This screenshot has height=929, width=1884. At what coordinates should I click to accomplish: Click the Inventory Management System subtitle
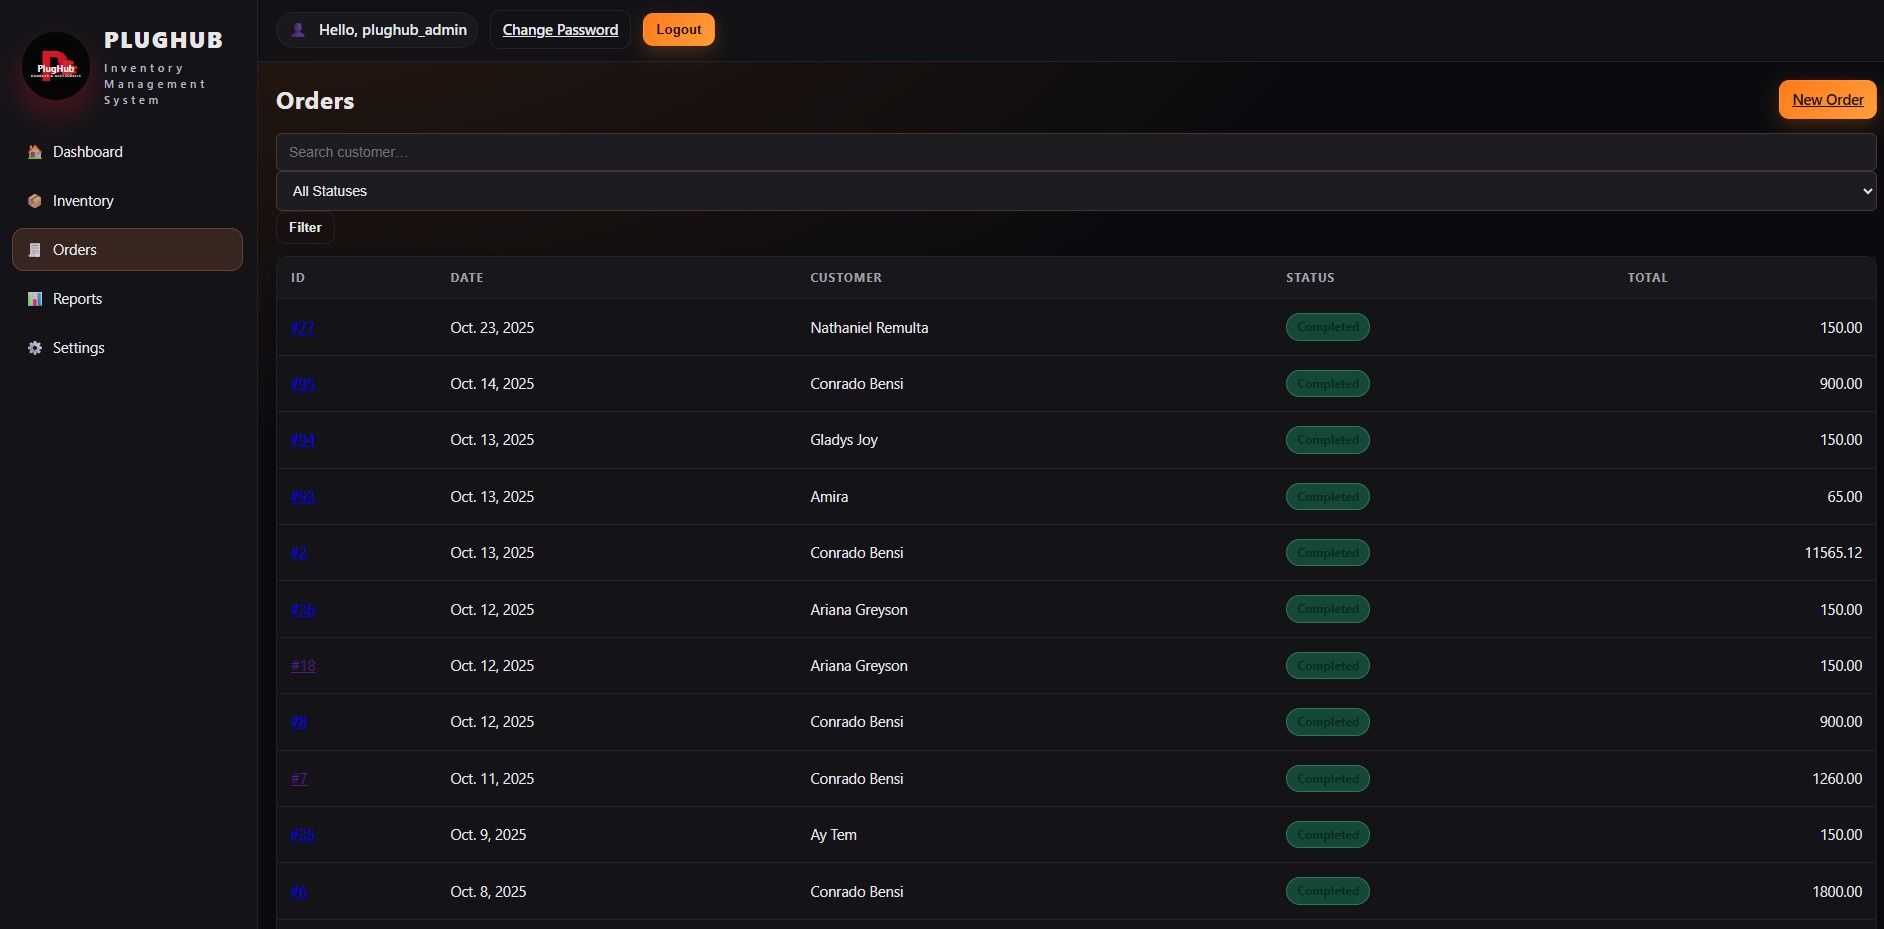click(x=155, y=84)
